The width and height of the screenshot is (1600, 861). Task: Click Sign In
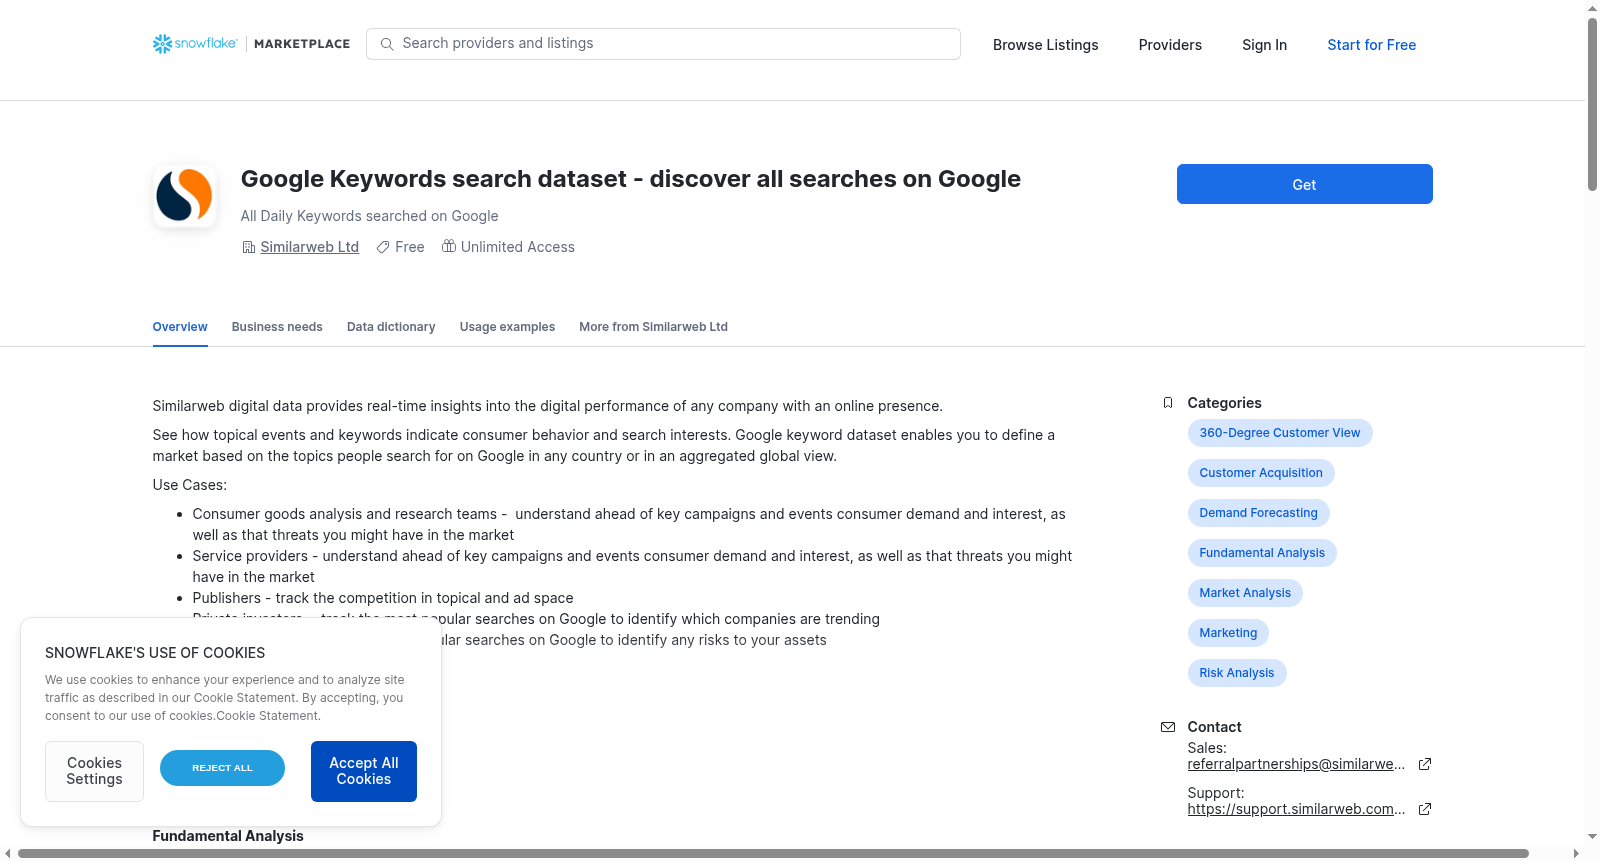(1264, 45)
